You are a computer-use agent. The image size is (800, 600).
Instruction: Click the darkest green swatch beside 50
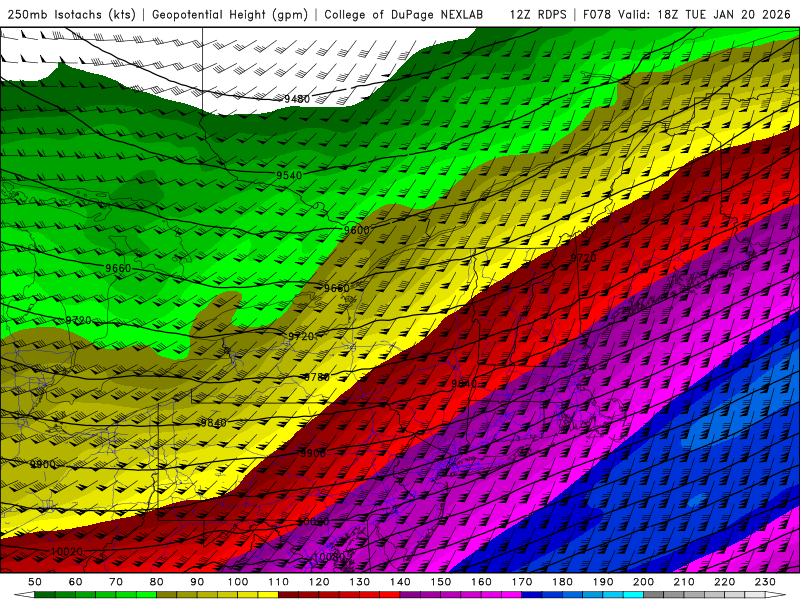(x=45, y=595)
